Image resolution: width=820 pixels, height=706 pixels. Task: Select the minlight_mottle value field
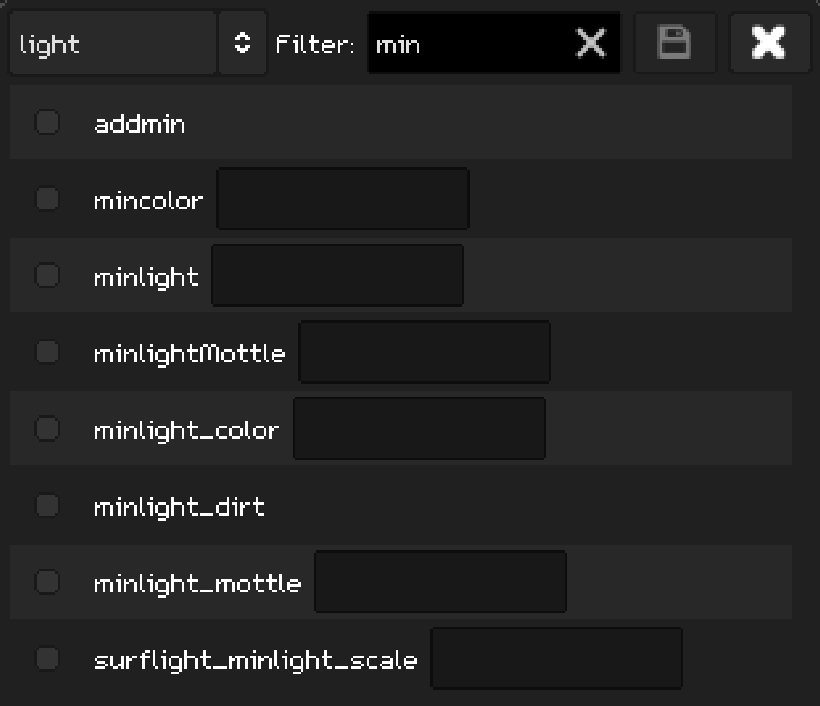pos(440,581)
